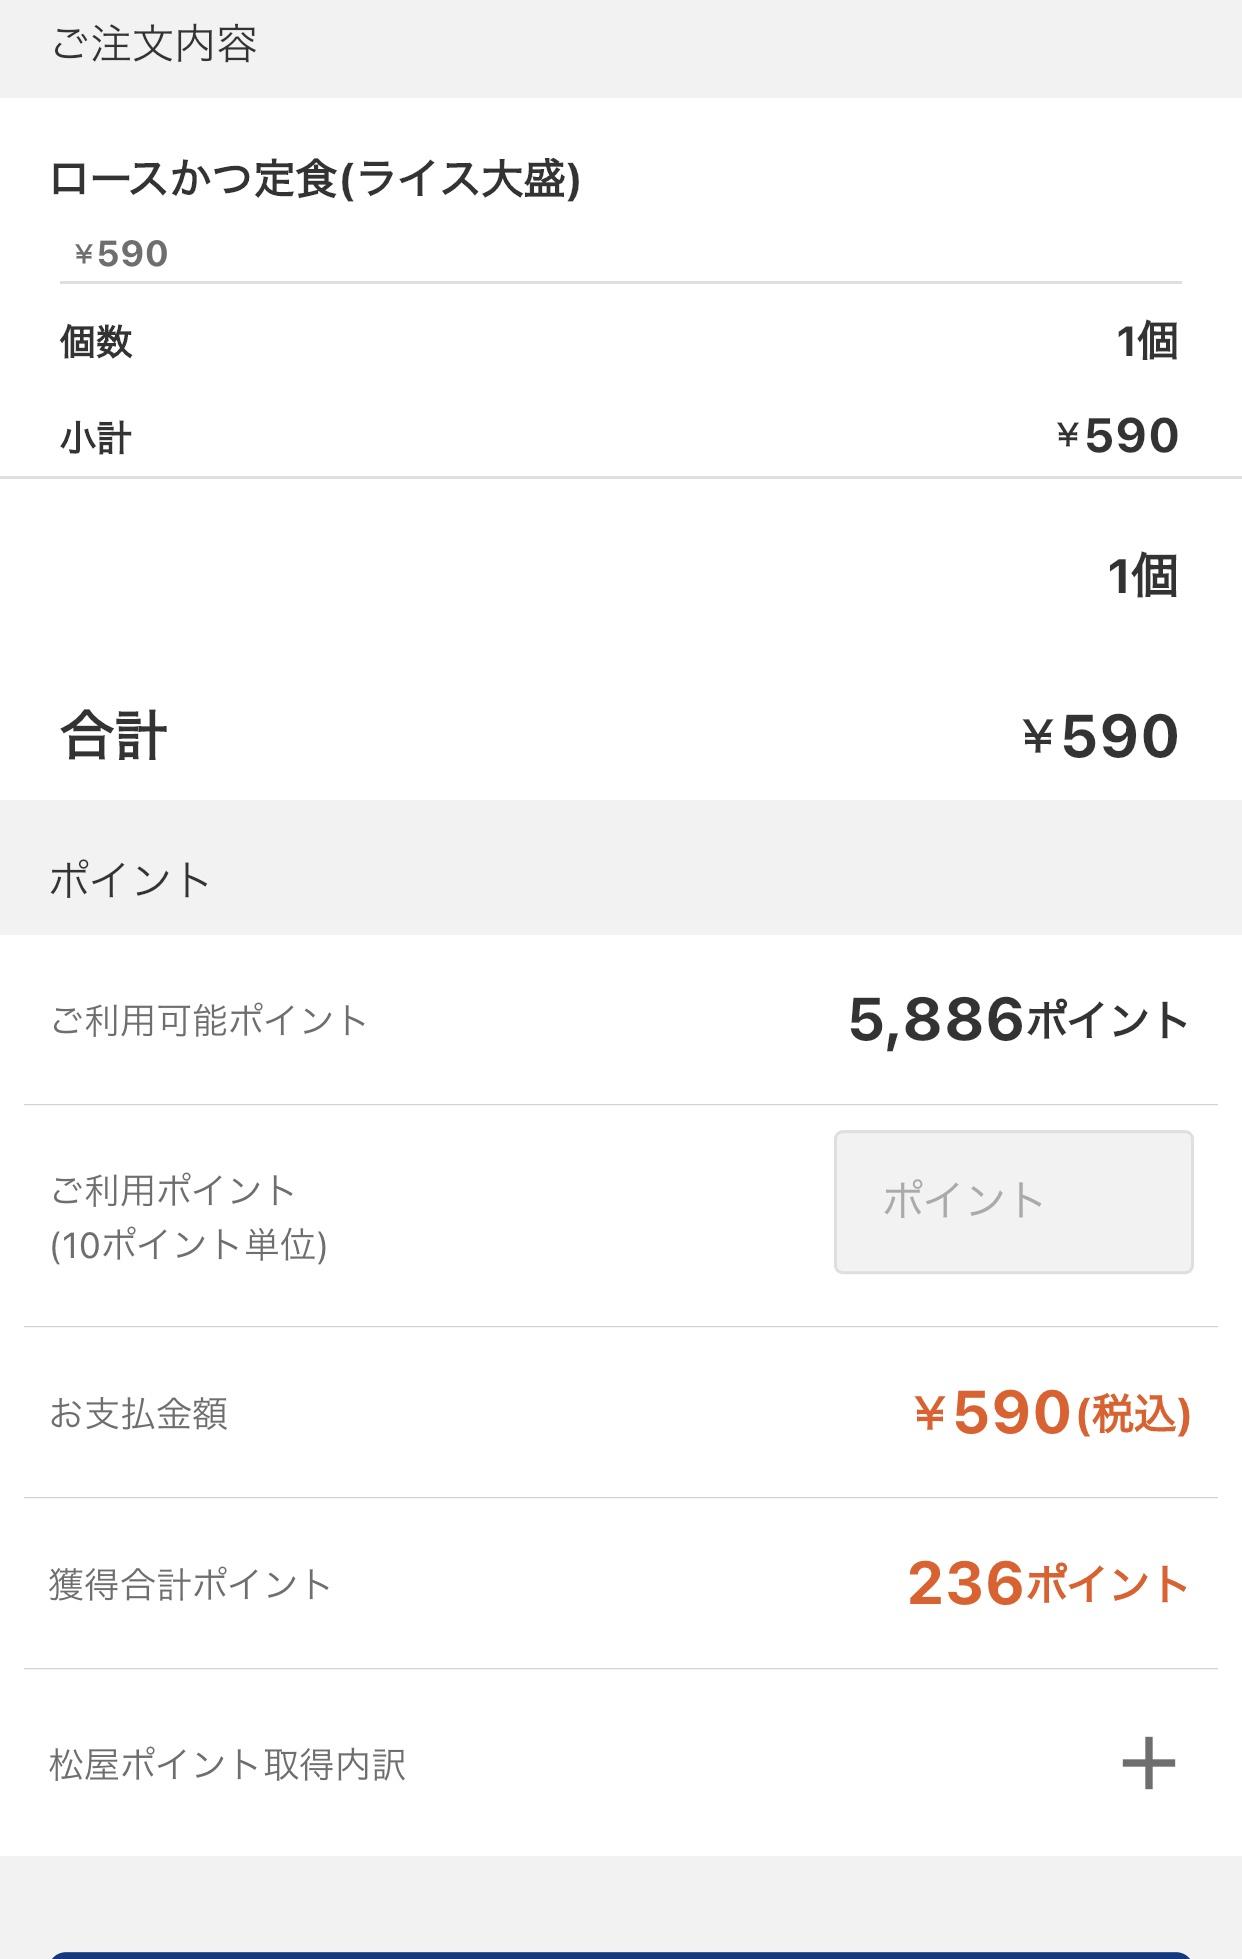
Task: Expand 松屋ポイント取得内訳 with the plus icon
Action: tap(1148, 1763)
